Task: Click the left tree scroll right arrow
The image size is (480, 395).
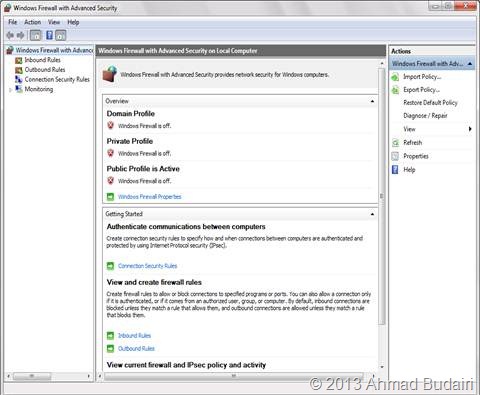Action: click(88, 376)
